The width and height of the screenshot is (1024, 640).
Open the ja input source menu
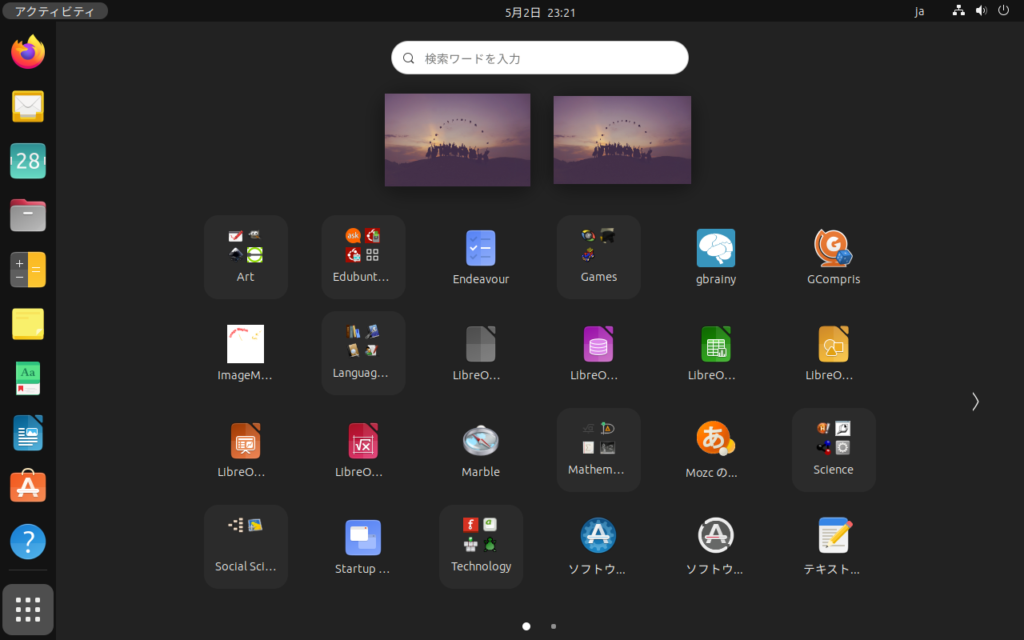click(x=919, y=11)
